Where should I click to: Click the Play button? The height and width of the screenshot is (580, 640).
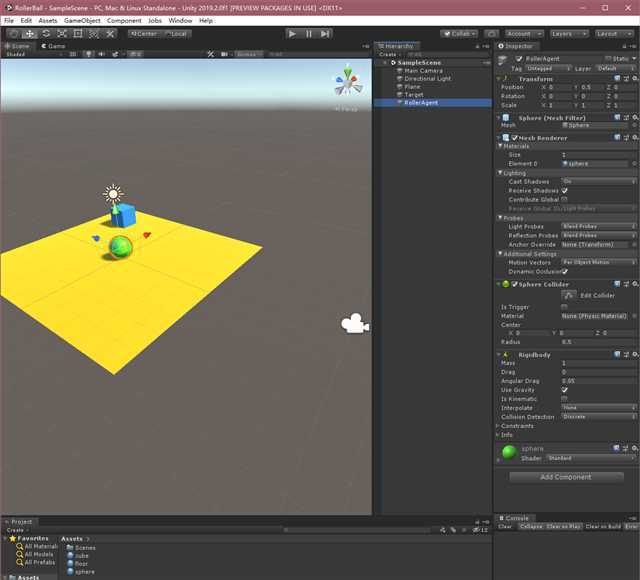pos(292,34)
